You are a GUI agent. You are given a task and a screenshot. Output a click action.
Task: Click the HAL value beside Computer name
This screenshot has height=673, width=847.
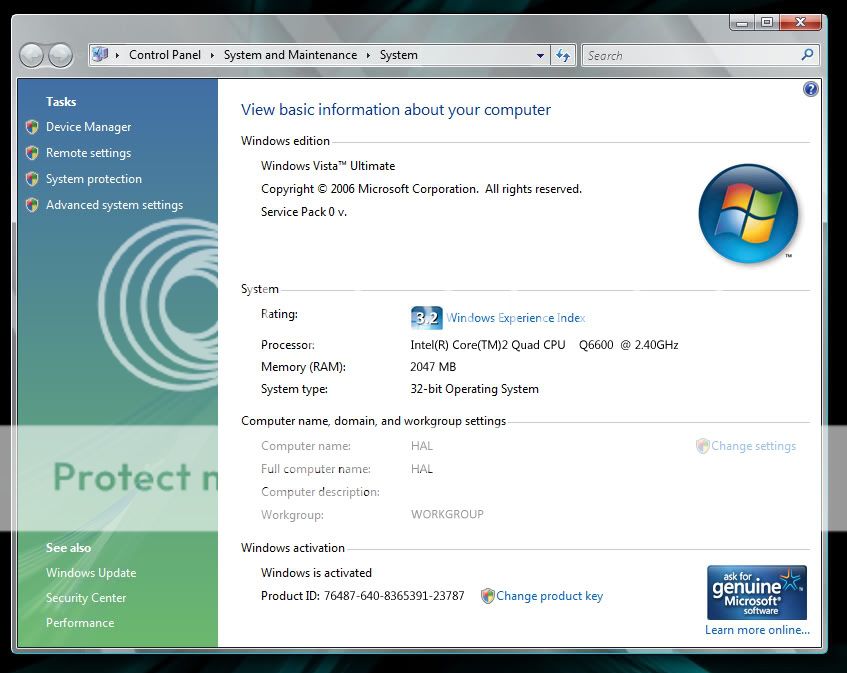pyautogui.click(x=422, y=446)
